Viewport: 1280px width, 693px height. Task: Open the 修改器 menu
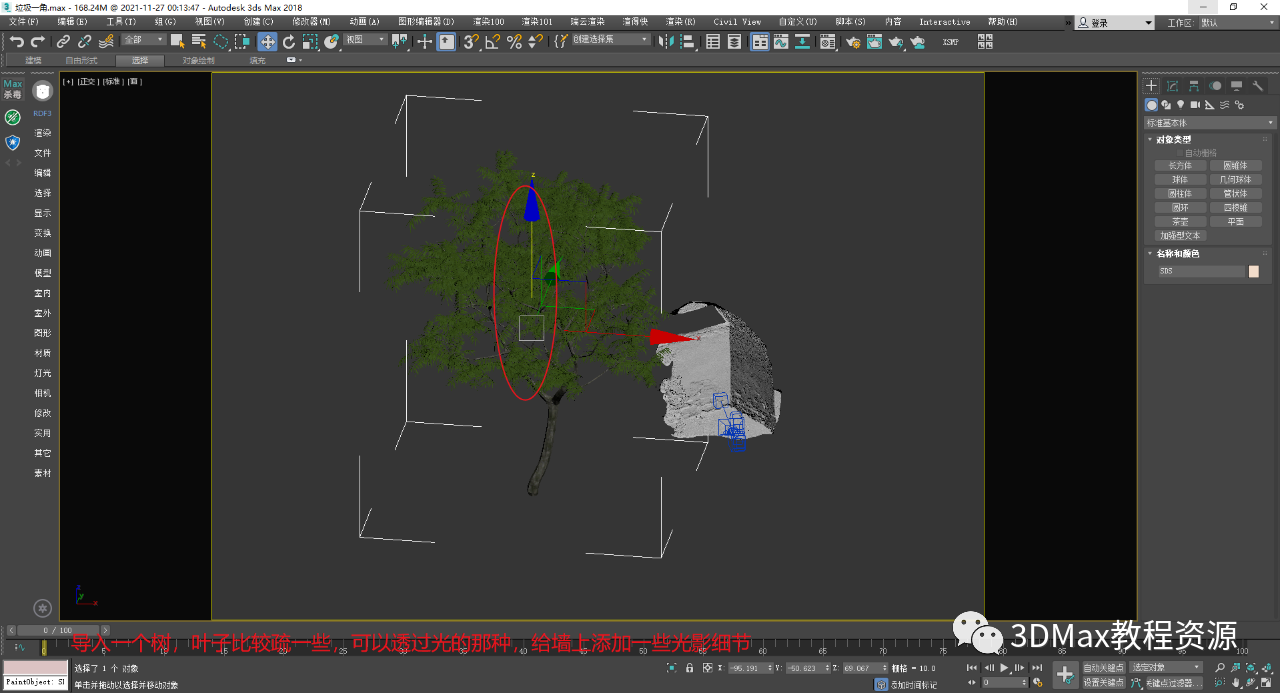311,21
